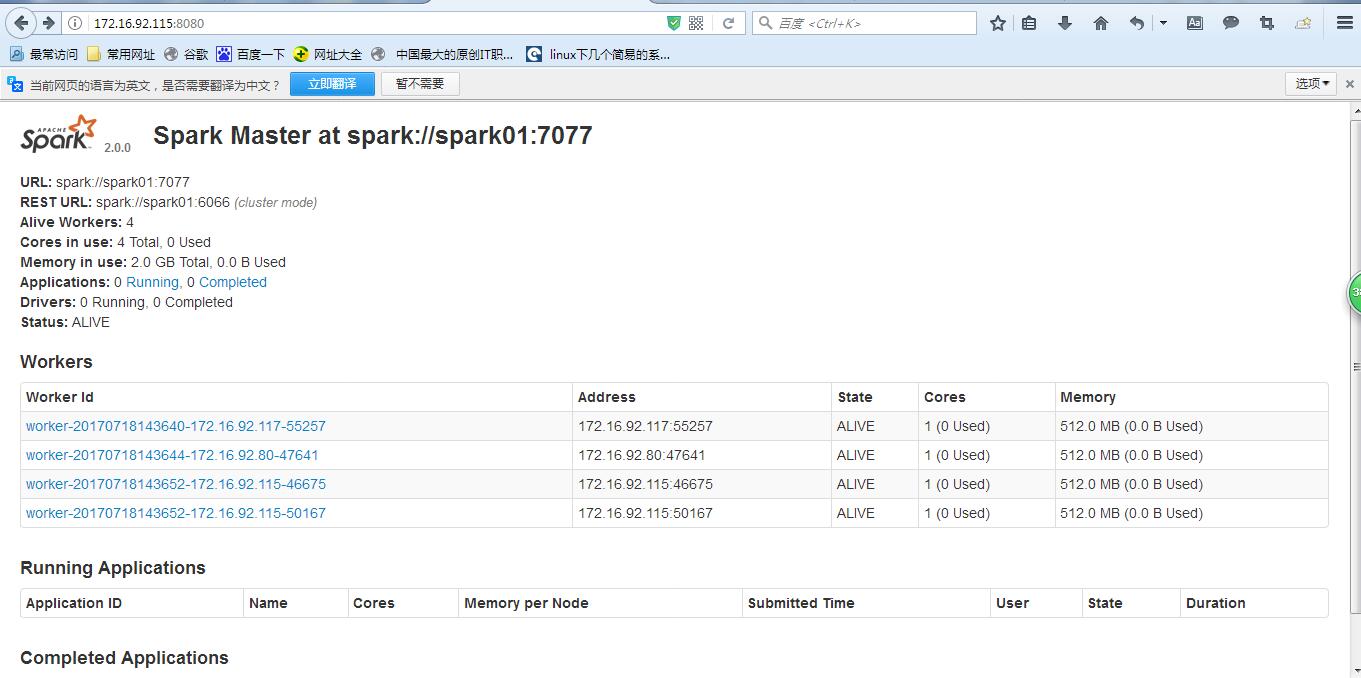
Task: Go to the home page icon
Action: (1101, 23)
